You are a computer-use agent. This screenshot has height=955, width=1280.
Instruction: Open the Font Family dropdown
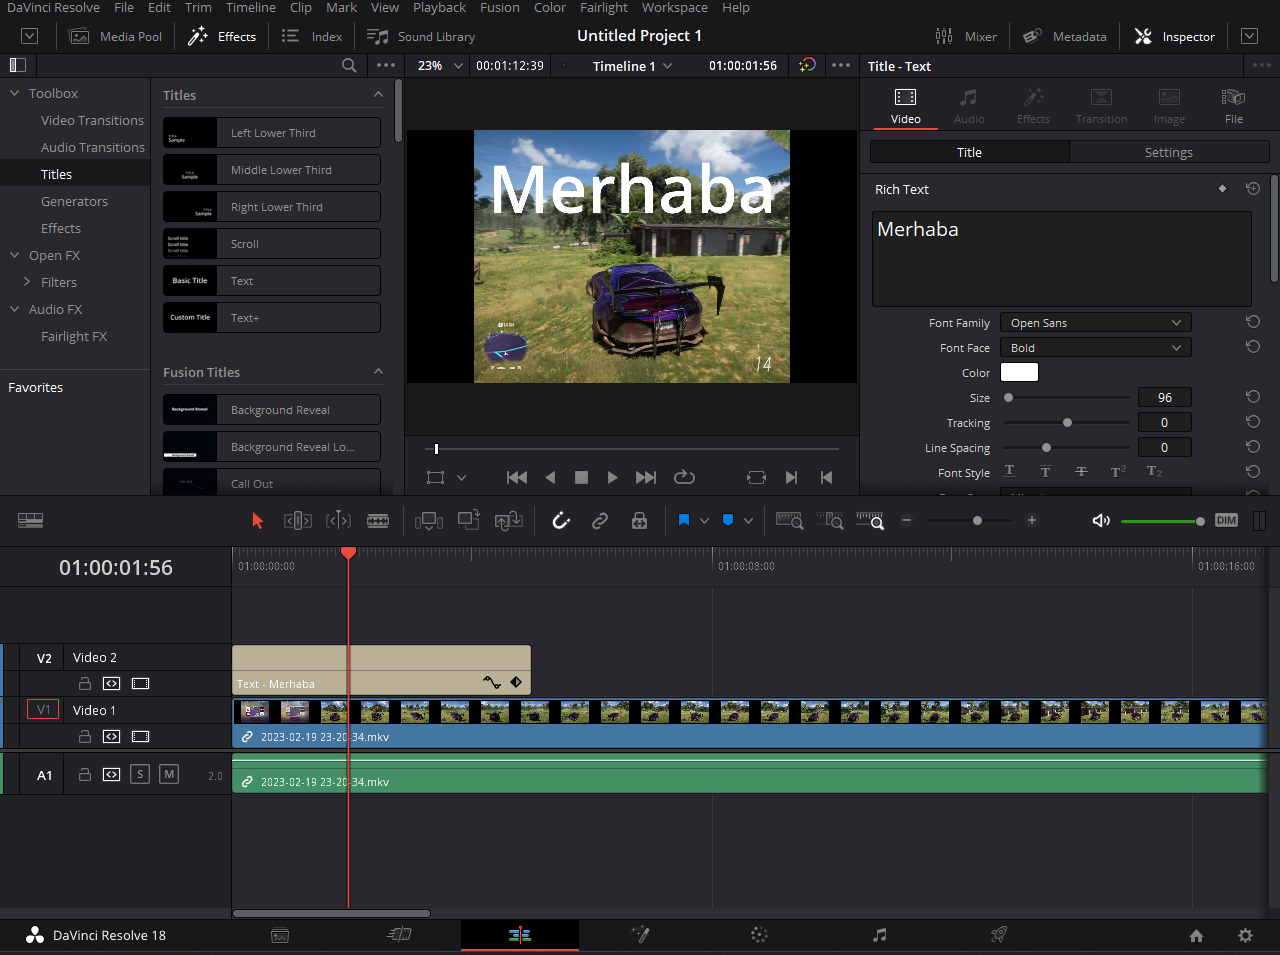[1095, 323]
